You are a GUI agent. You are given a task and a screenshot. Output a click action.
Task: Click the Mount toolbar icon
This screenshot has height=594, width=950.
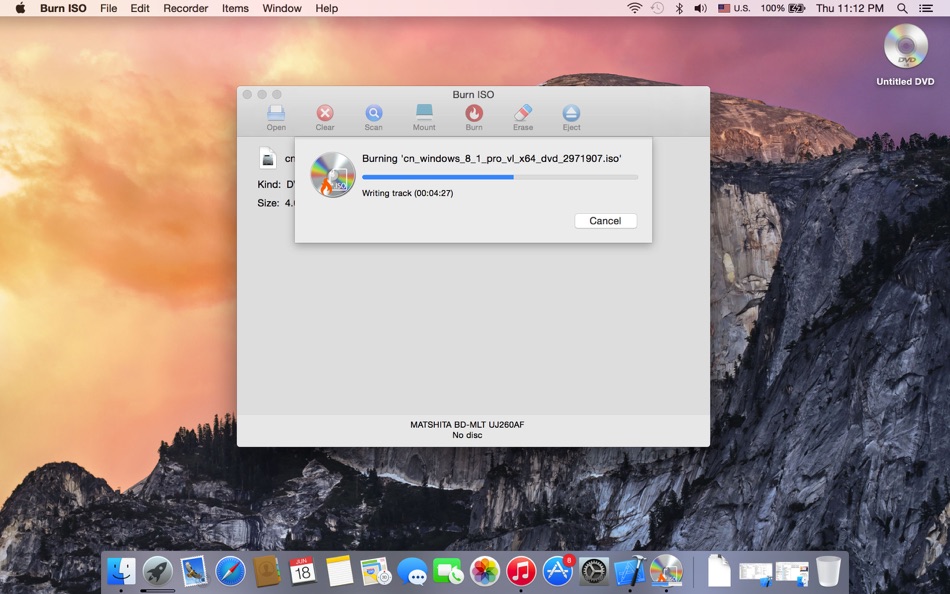[x=424, y=113]
